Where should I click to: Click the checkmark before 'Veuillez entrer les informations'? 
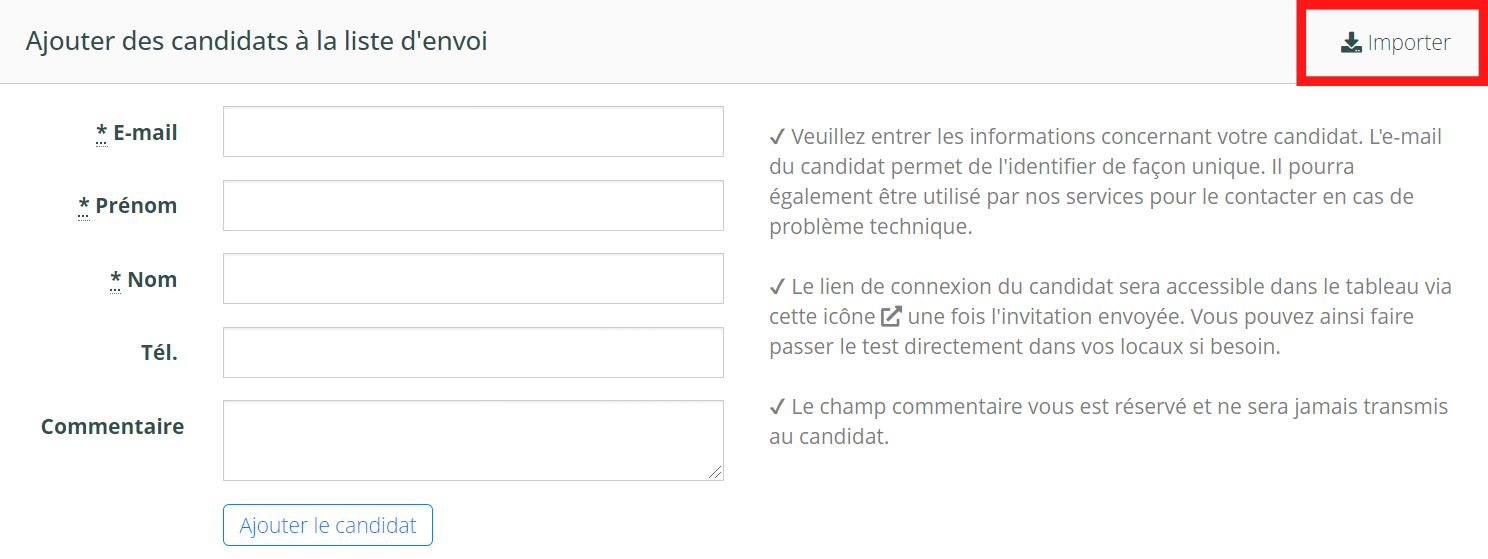[x=777, y=137]
